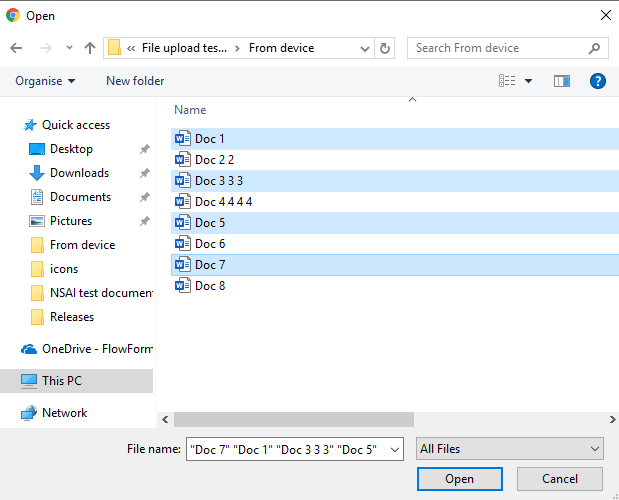Select the Doc 3 3 3 Word icon

coord(183,181)
